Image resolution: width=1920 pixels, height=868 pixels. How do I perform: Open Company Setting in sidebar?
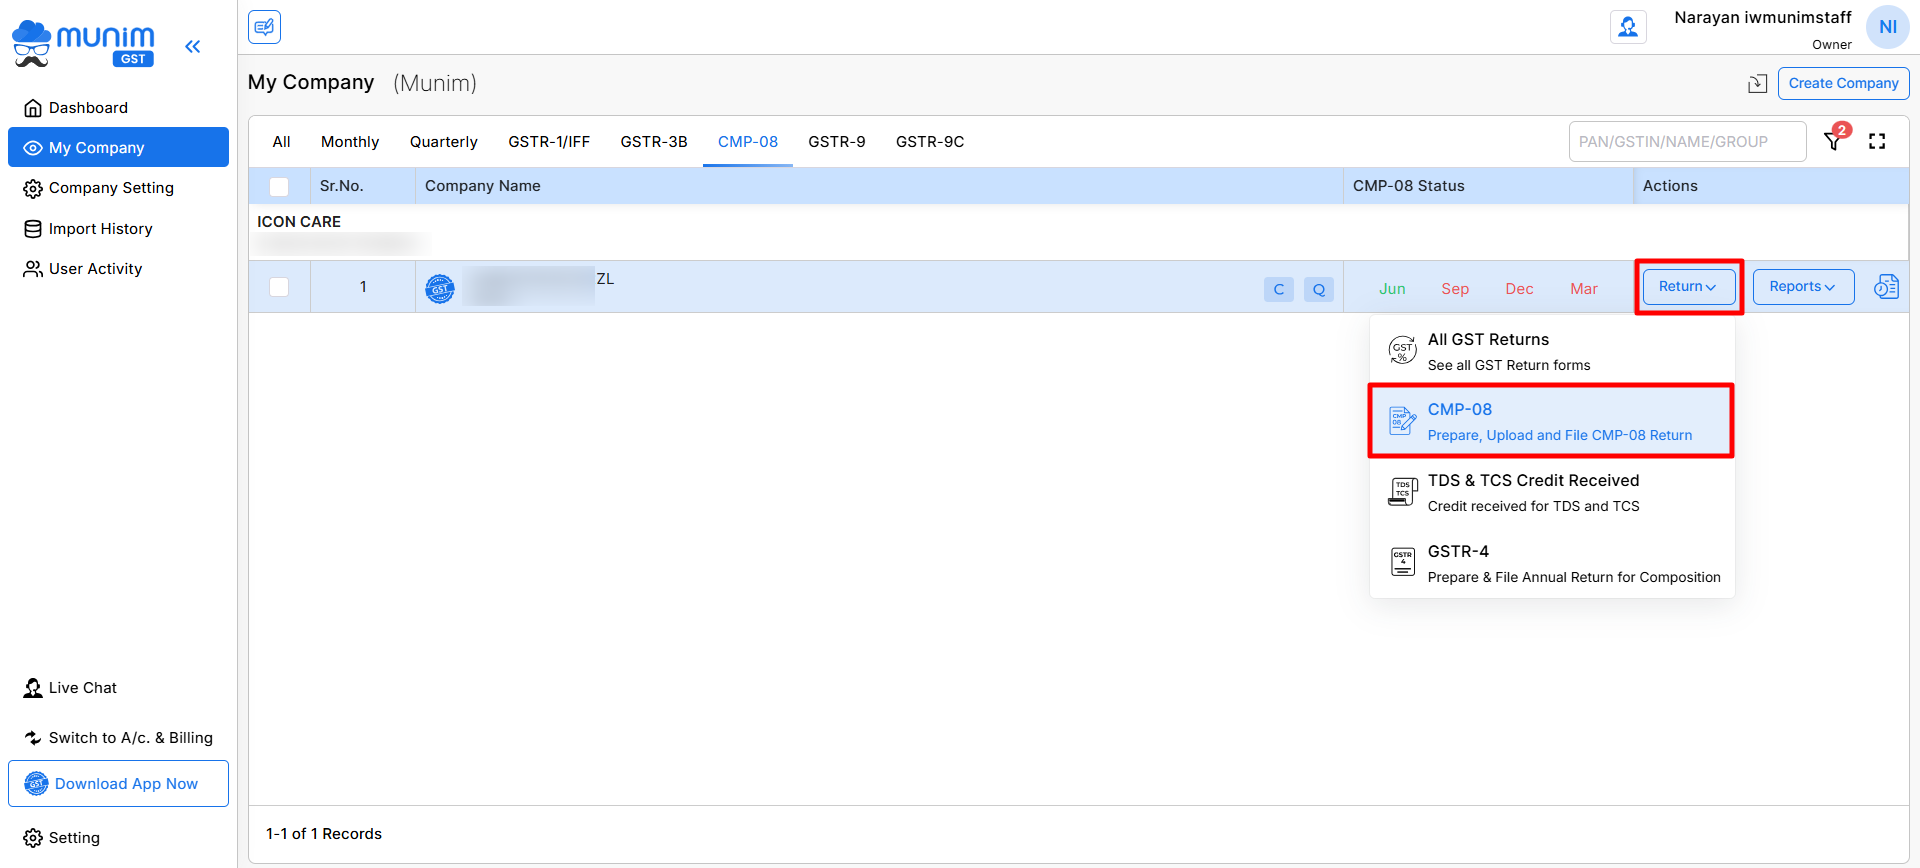pos(118,188)
